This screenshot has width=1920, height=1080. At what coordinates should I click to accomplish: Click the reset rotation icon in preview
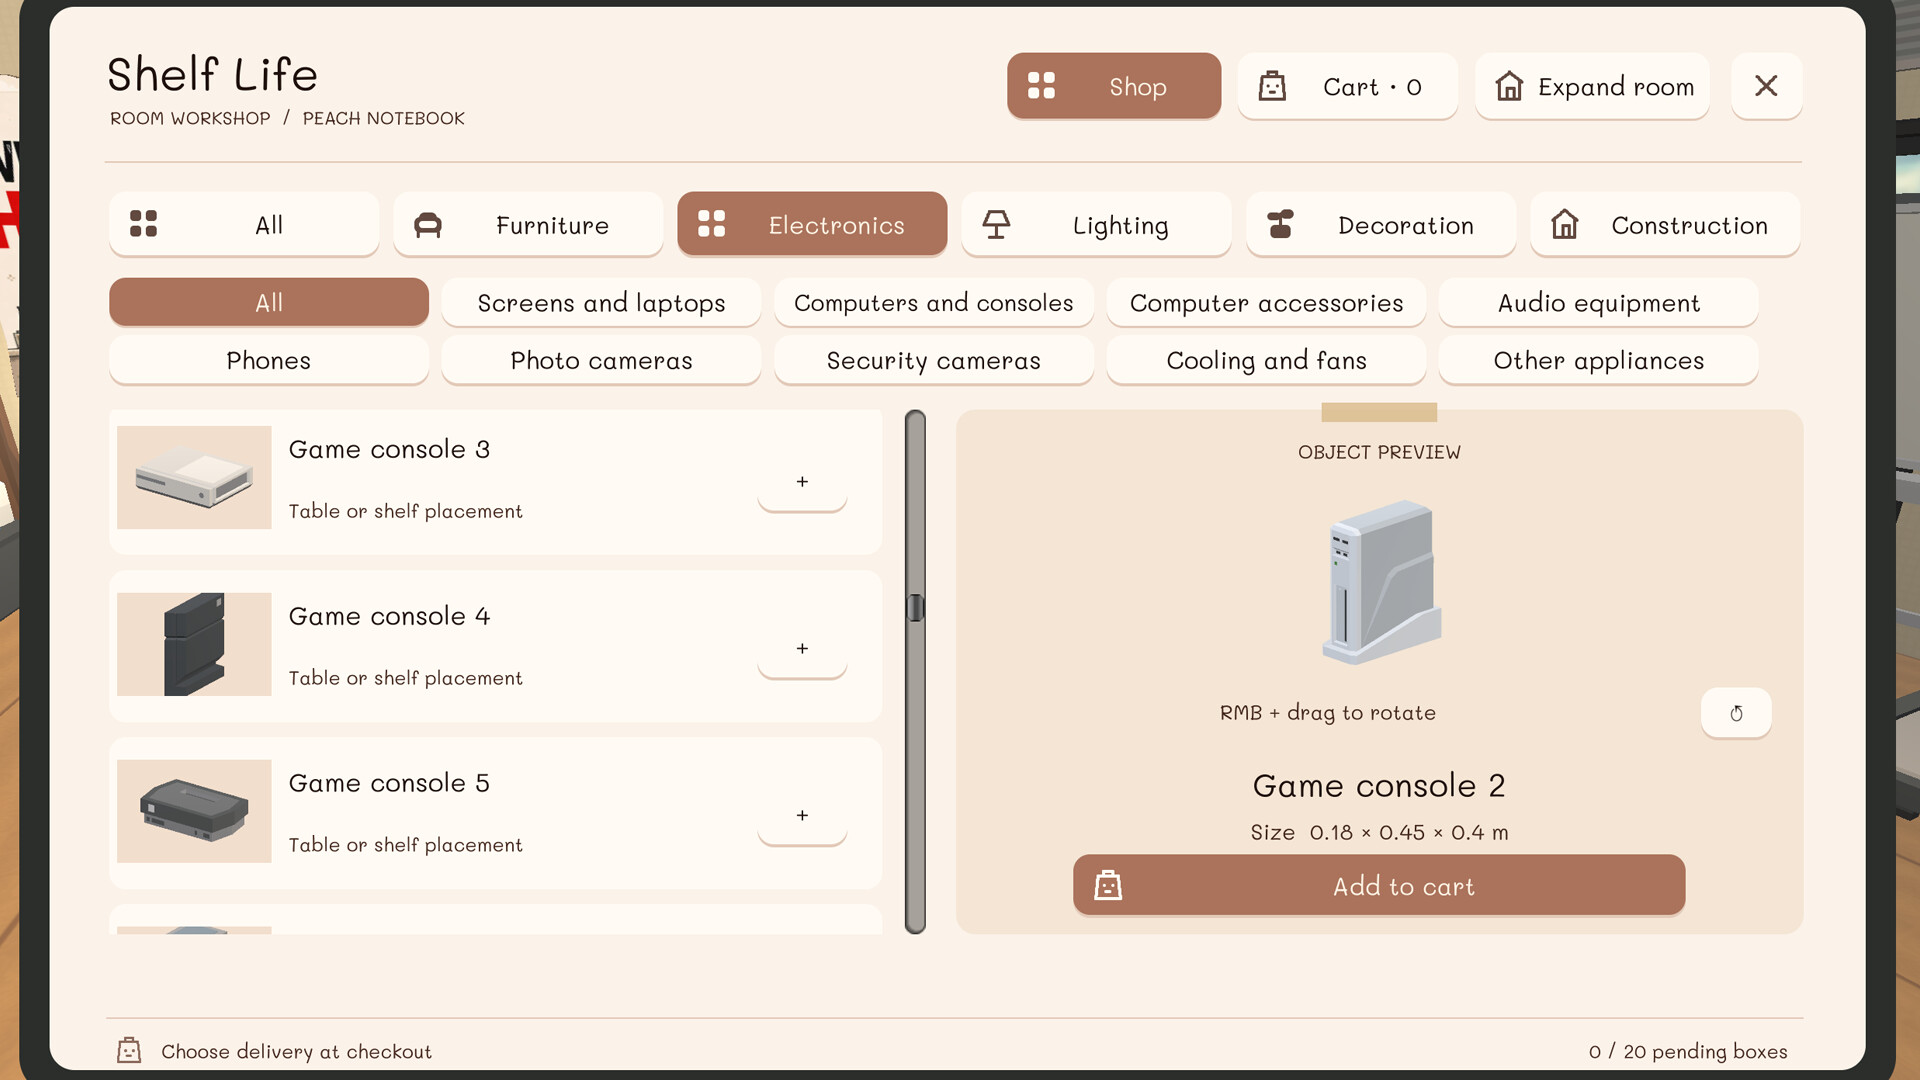pos(1736,713)
